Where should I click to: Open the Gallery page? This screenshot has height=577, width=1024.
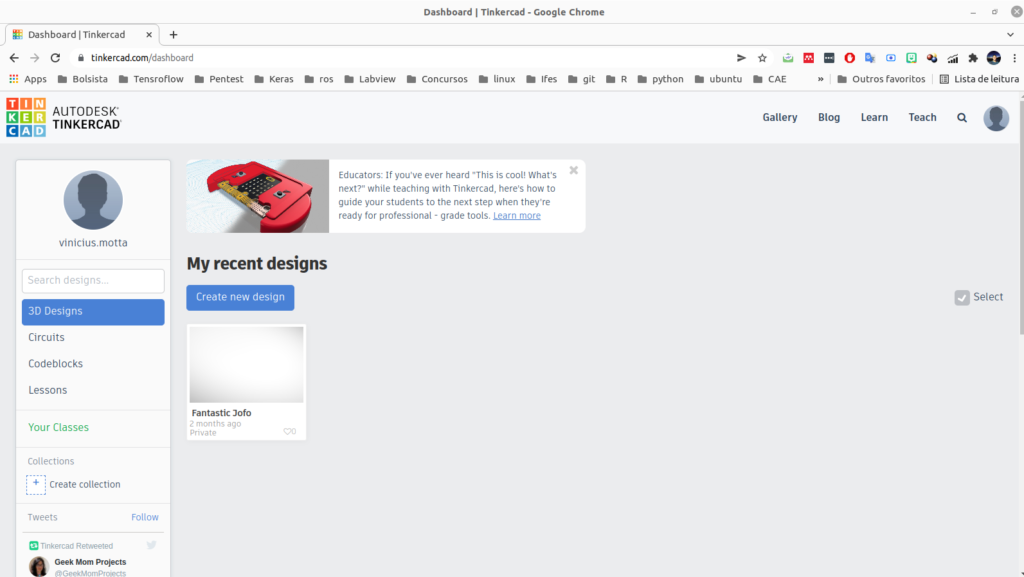[x=780, y=117]
